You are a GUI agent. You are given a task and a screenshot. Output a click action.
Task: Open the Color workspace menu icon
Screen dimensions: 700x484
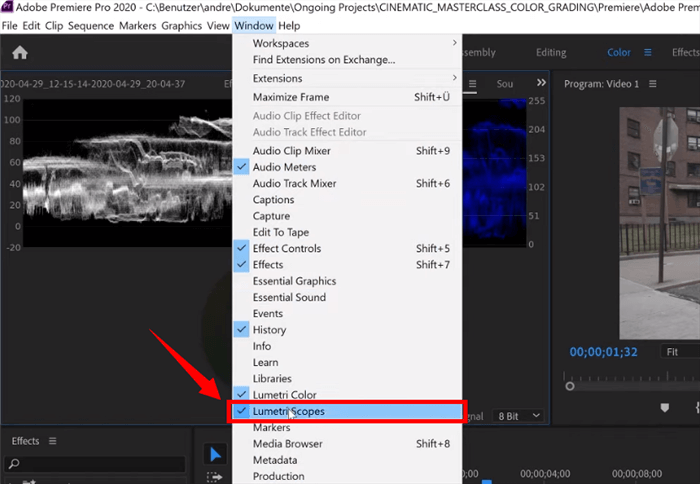click(x=647, y=52)
